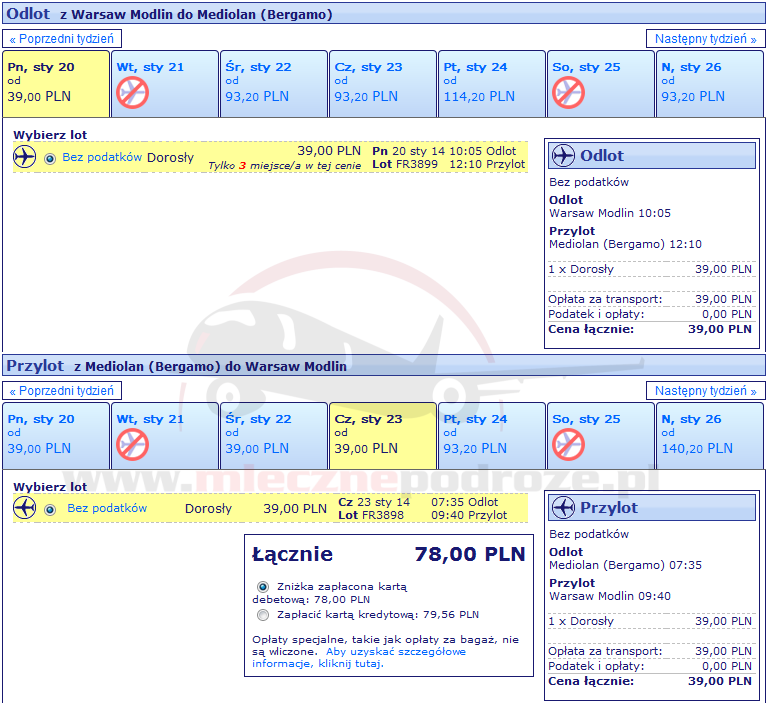Select the radio button for flight FR3899
Image resolution: width=767 pixels, height=703 pixels.
pyautogui.click(x=49, y=158)
